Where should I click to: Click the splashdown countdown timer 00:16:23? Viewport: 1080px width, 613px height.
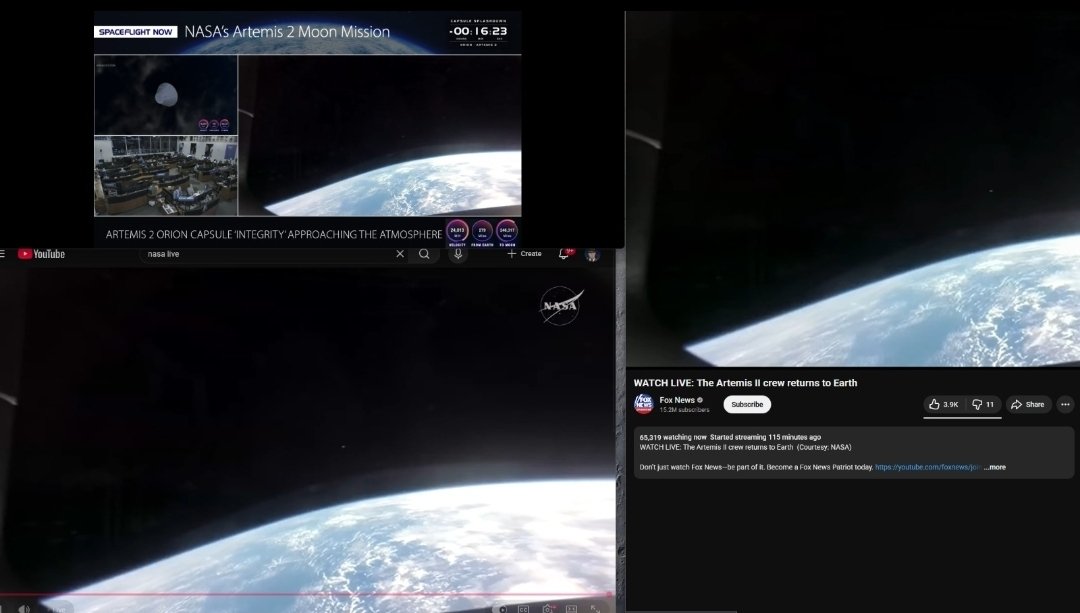point(478,32)
